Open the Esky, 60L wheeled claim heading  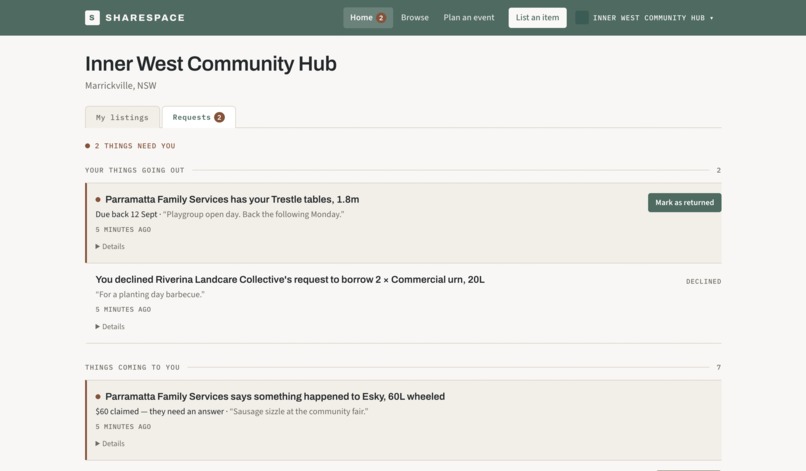[275, 396]
